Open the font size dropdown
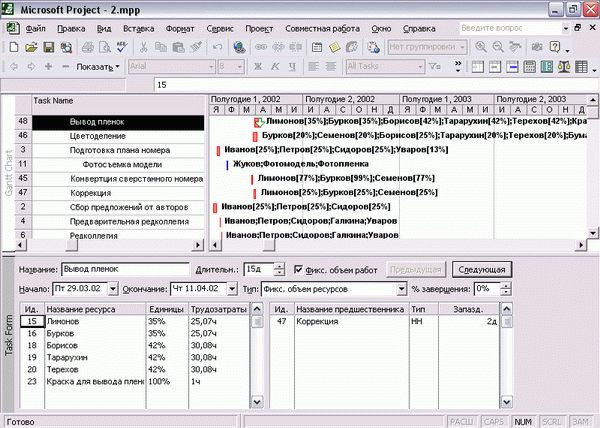This screenshot has width=600, height=428. coord(240,67)
